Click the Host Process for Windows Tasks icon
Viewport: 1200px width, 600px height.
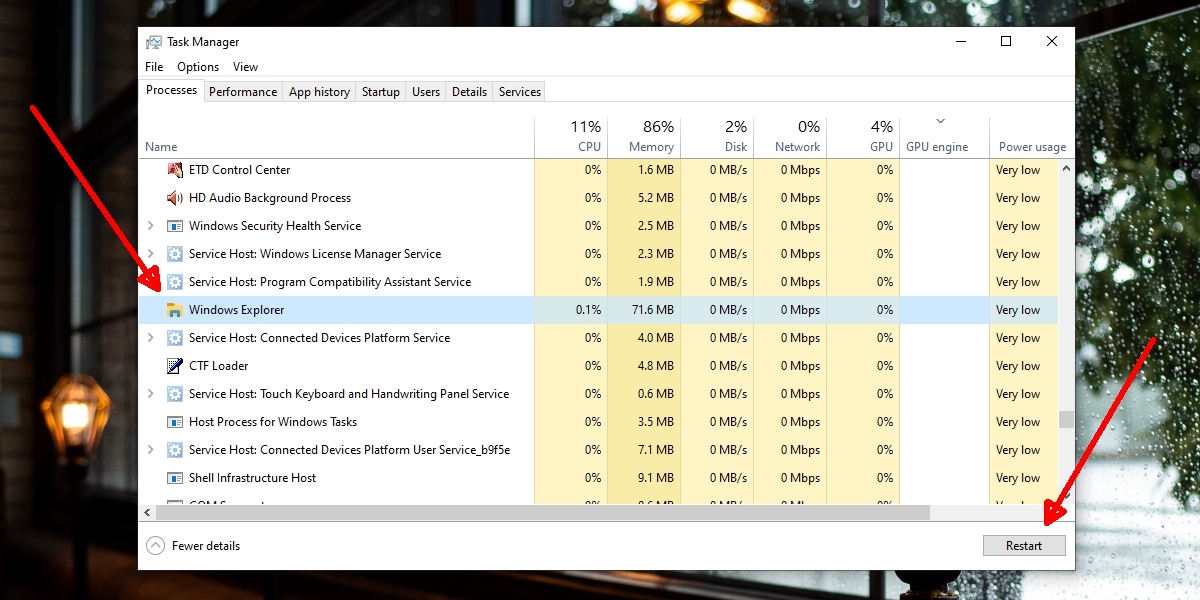pyautogui.click(x=175, y=422)
